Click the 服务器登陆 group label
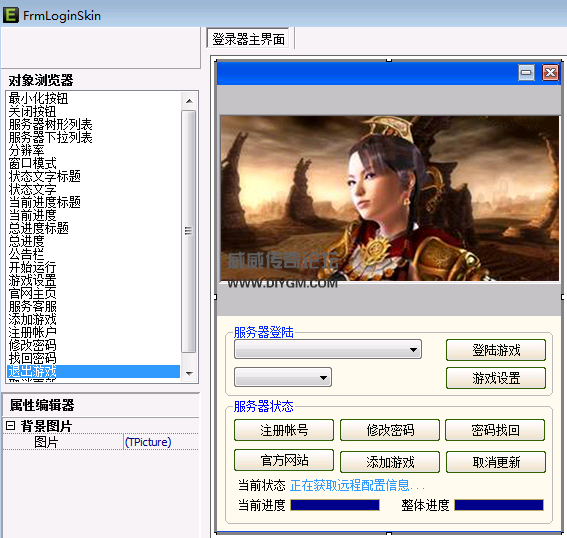The height and width of the screenshot is (538, 567). coord(263,332)
